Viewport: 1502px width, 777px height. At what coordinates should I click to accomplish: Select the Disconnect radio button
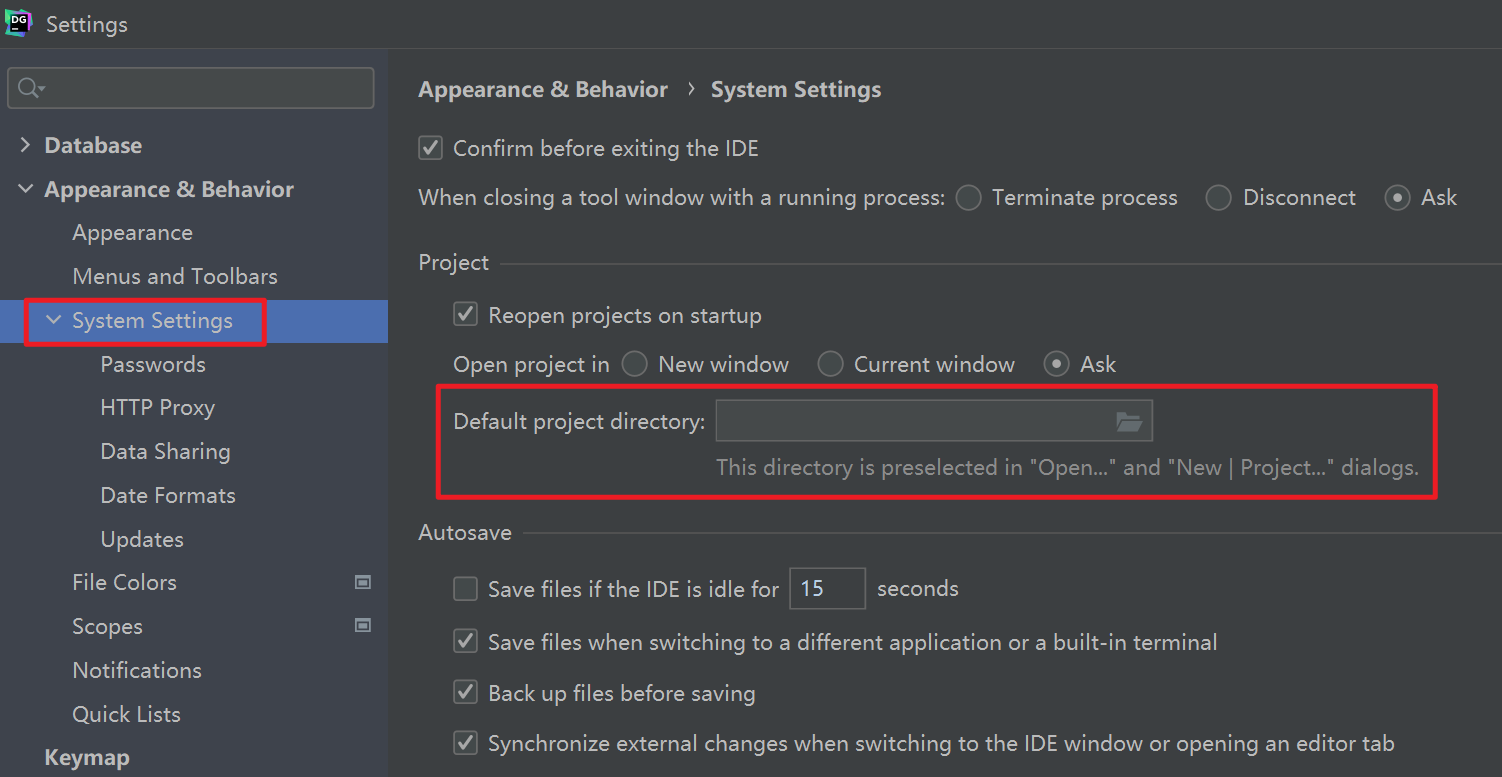(1218, 198)
